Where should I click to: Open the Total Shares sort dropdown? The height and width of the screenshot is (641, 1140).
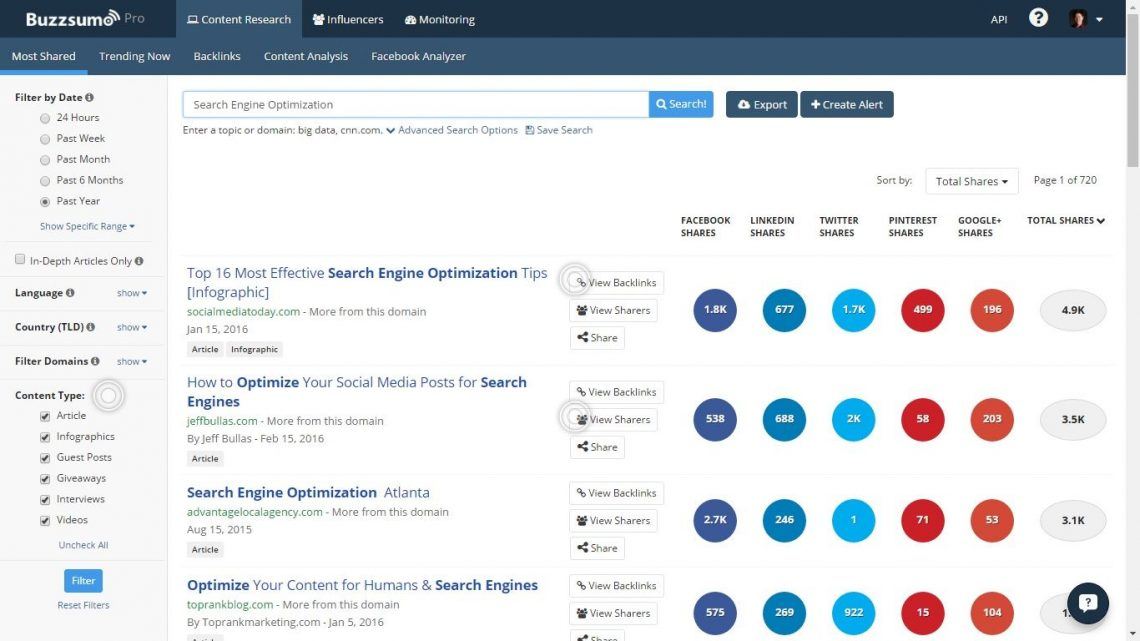[970, 181]
